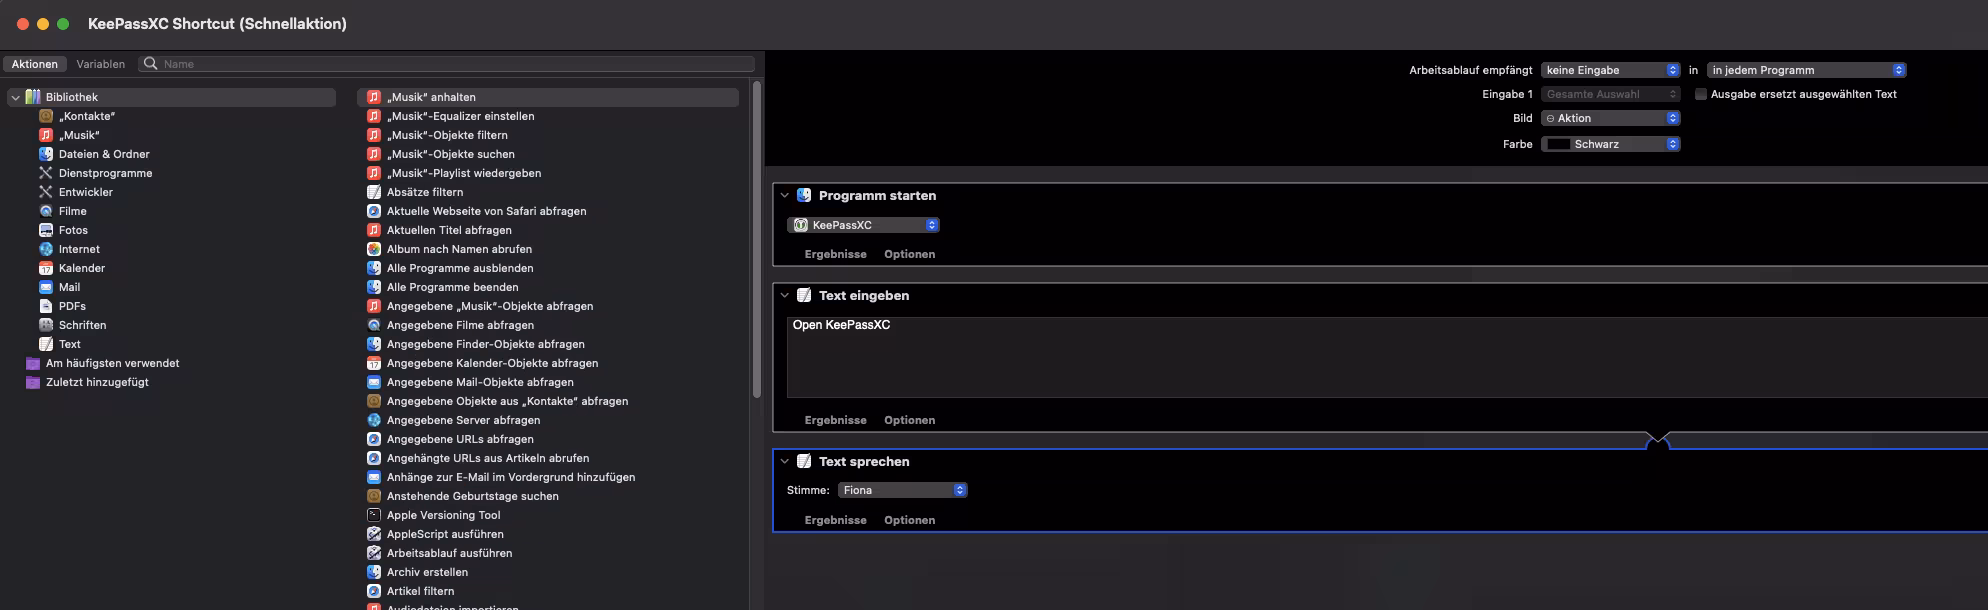Show Optionen of Text eingeben
The image size is (1988, 610).
(910, 420)
